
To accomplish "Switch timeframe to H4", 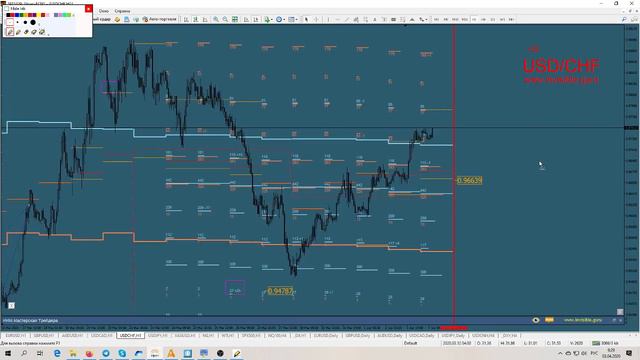I will (x=484, y=19).
